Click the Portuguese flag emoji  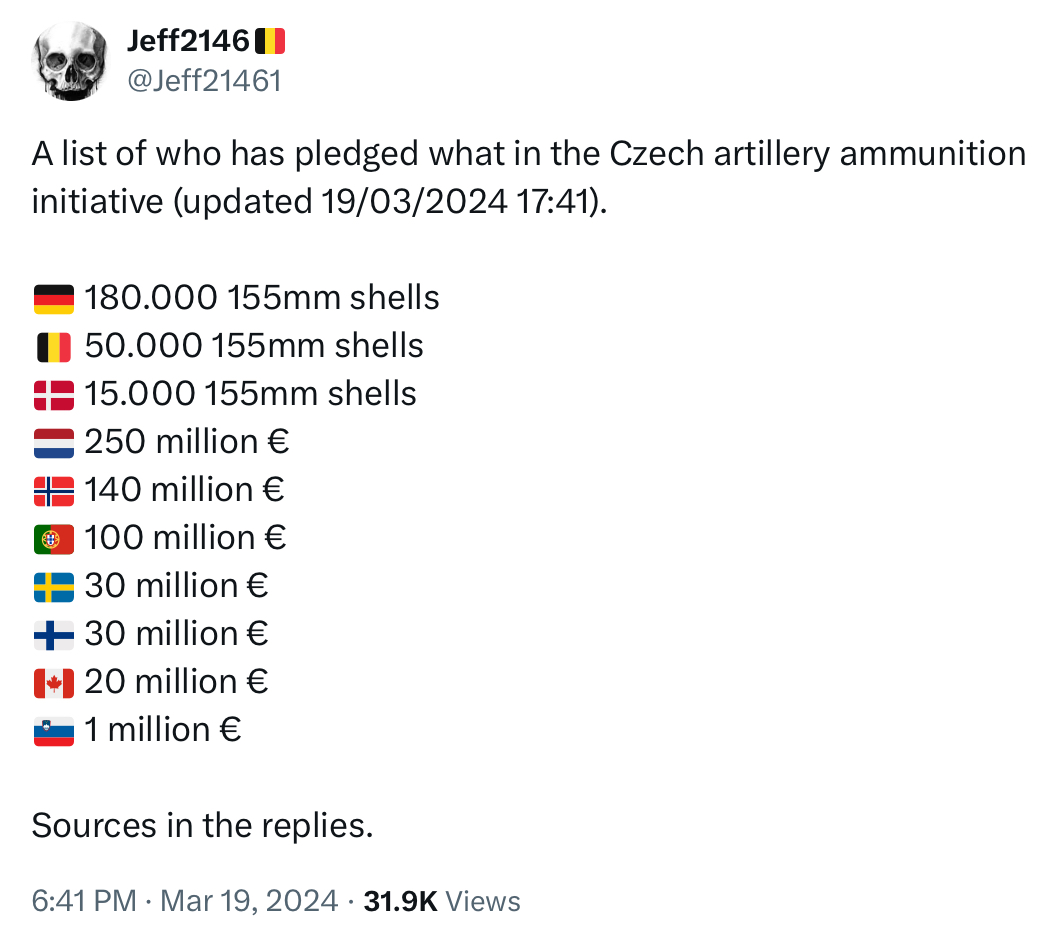54,538
